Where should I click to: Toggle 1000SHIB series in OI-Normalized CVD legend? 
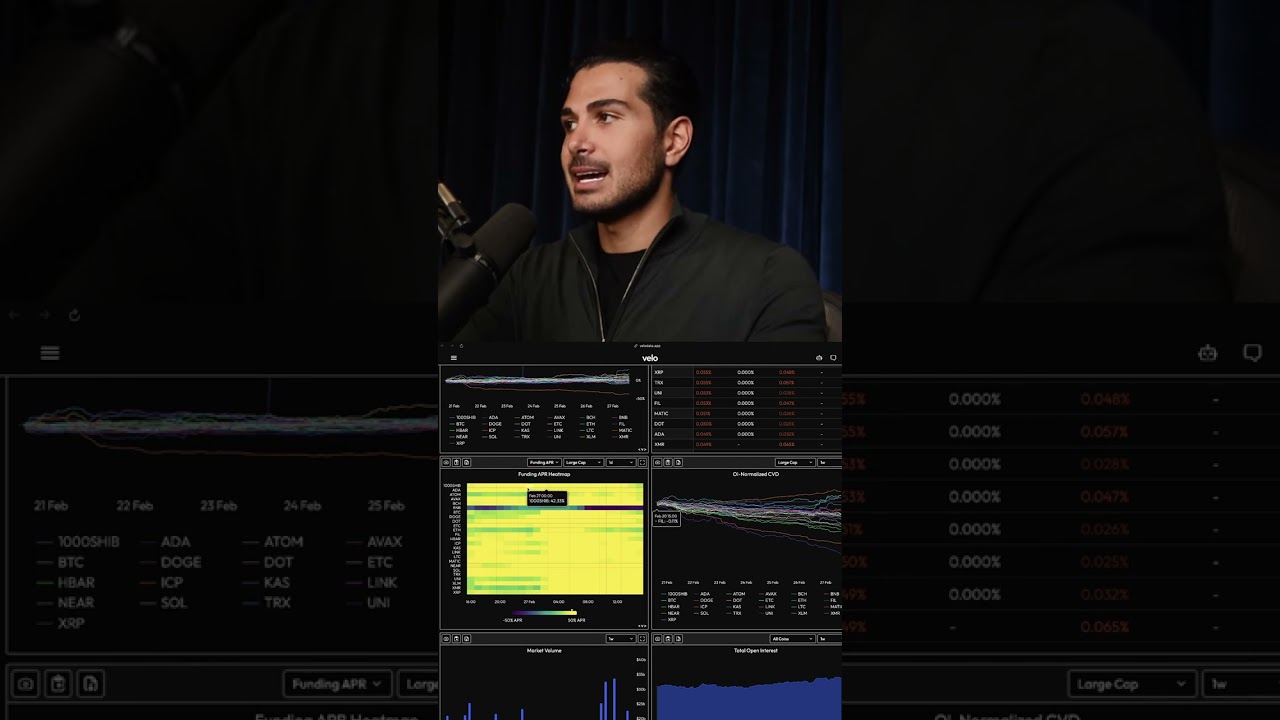[x=678, y=594]
